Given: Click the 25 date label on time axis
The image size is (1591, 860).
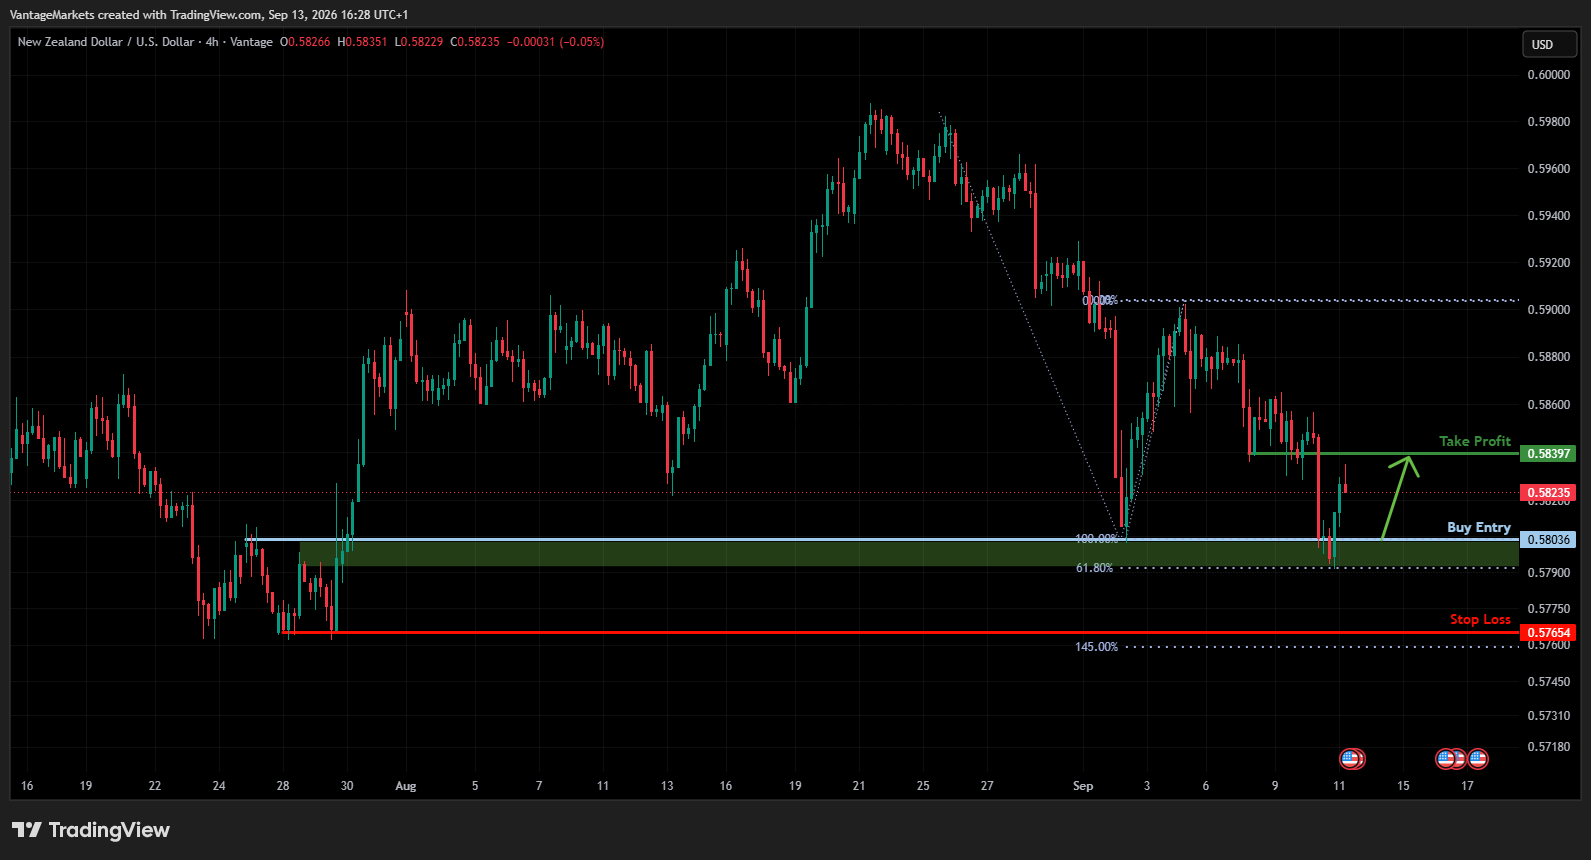Looking at the screenshot, I should [x=923, y=786].
